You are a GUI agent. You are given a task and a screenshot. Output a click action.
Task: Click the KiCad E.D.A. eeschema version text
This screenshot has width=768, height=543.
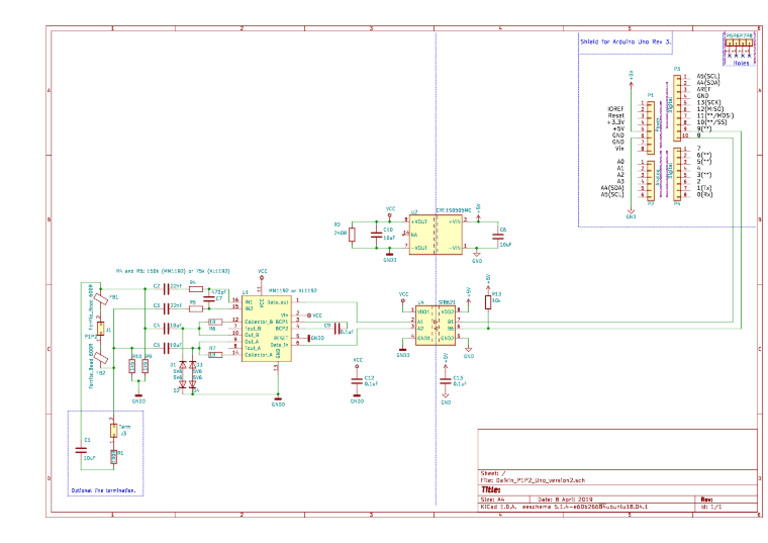tap(564, 507)
